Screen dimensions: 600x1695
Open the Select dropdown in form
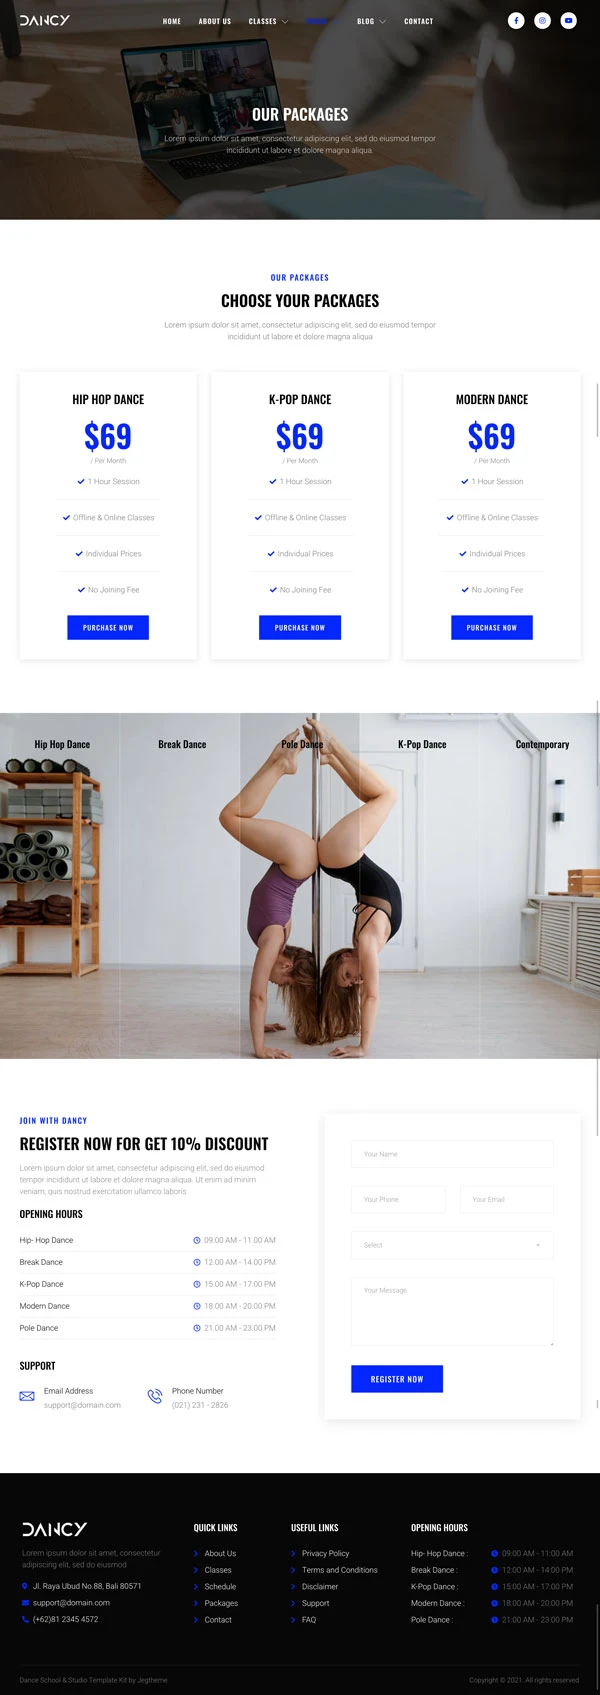pos(452,1245)
